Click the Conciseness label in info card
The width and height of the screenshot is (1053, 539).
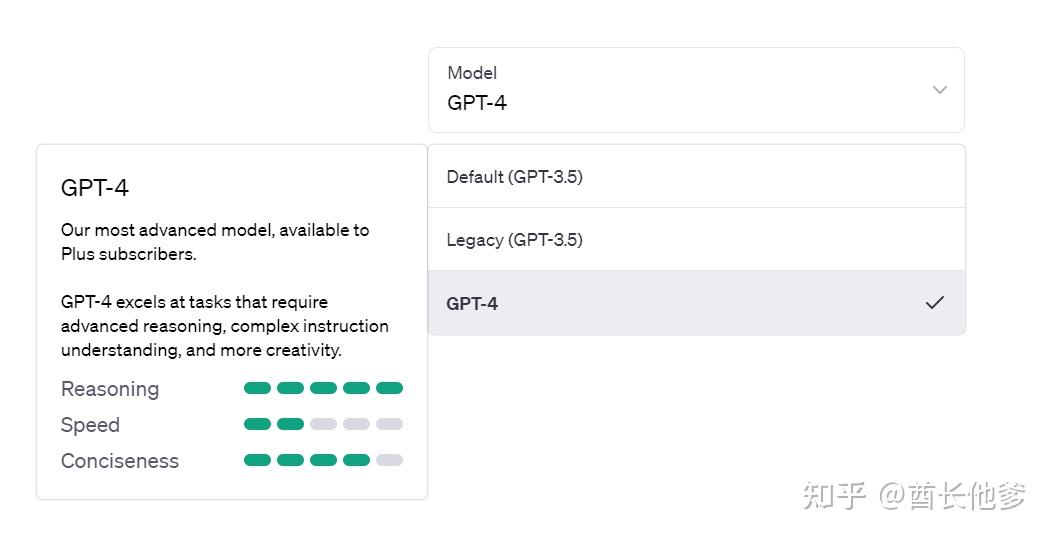tap(120, 461)
